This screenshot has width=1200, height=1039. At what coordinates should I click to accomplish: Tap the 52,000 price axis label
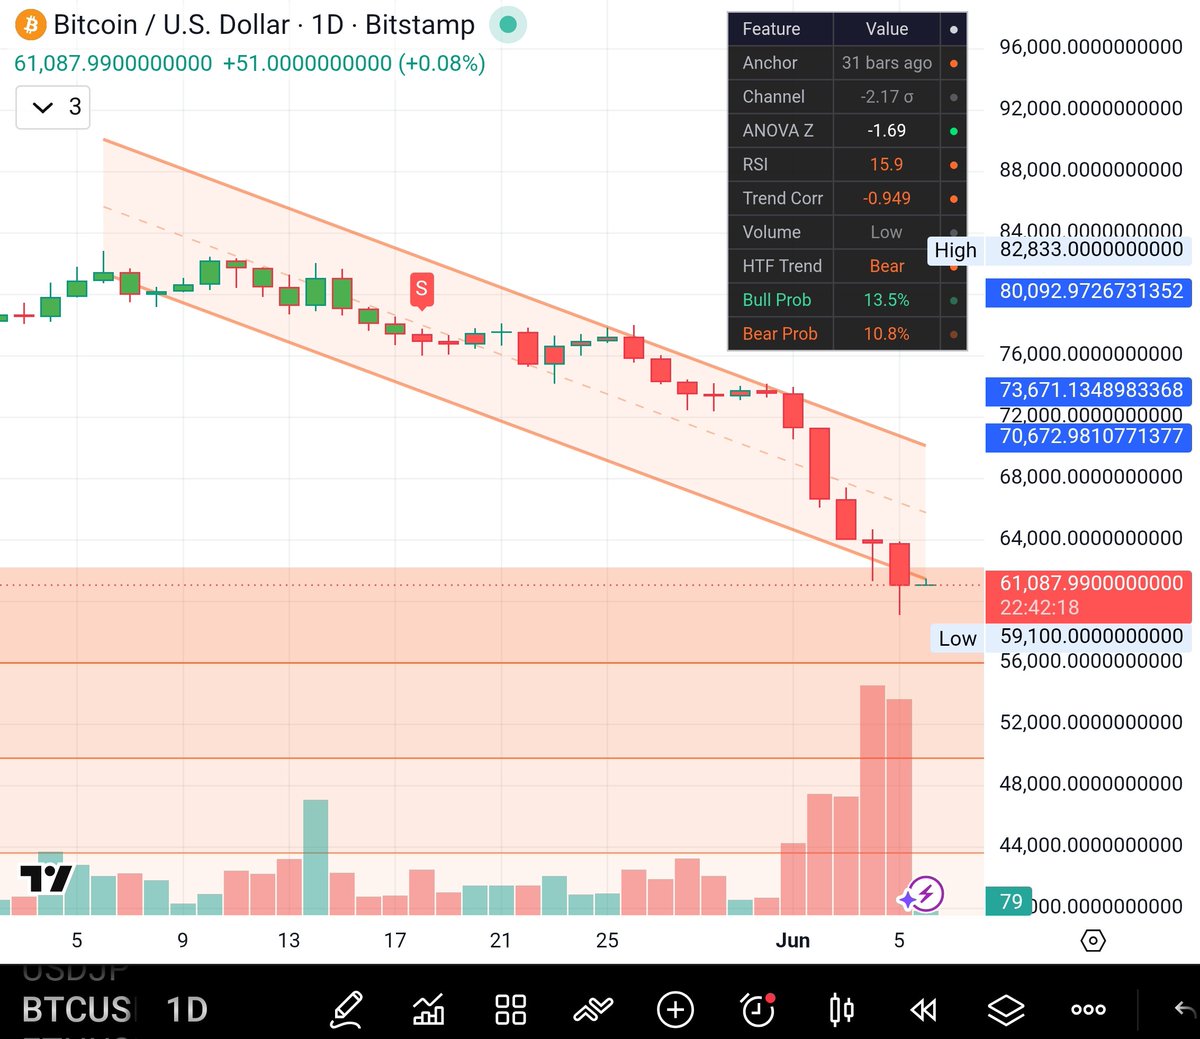point(1091,722)
